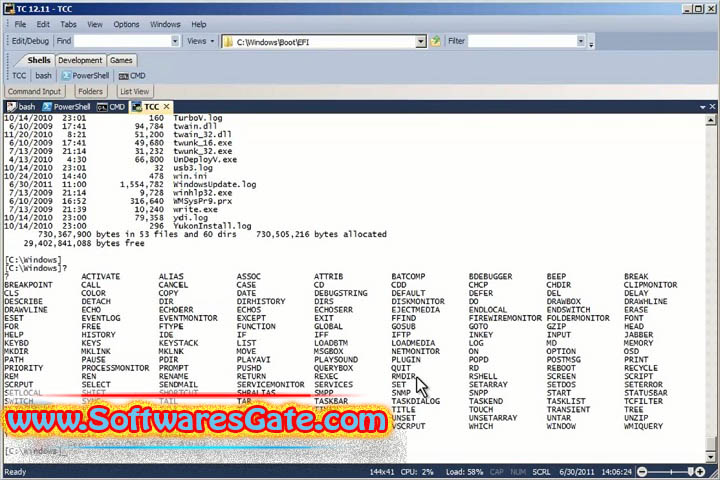This screenshot has width=720, height=480.
Task: Select the Shells toolbar tab
Action: [39, 60]
